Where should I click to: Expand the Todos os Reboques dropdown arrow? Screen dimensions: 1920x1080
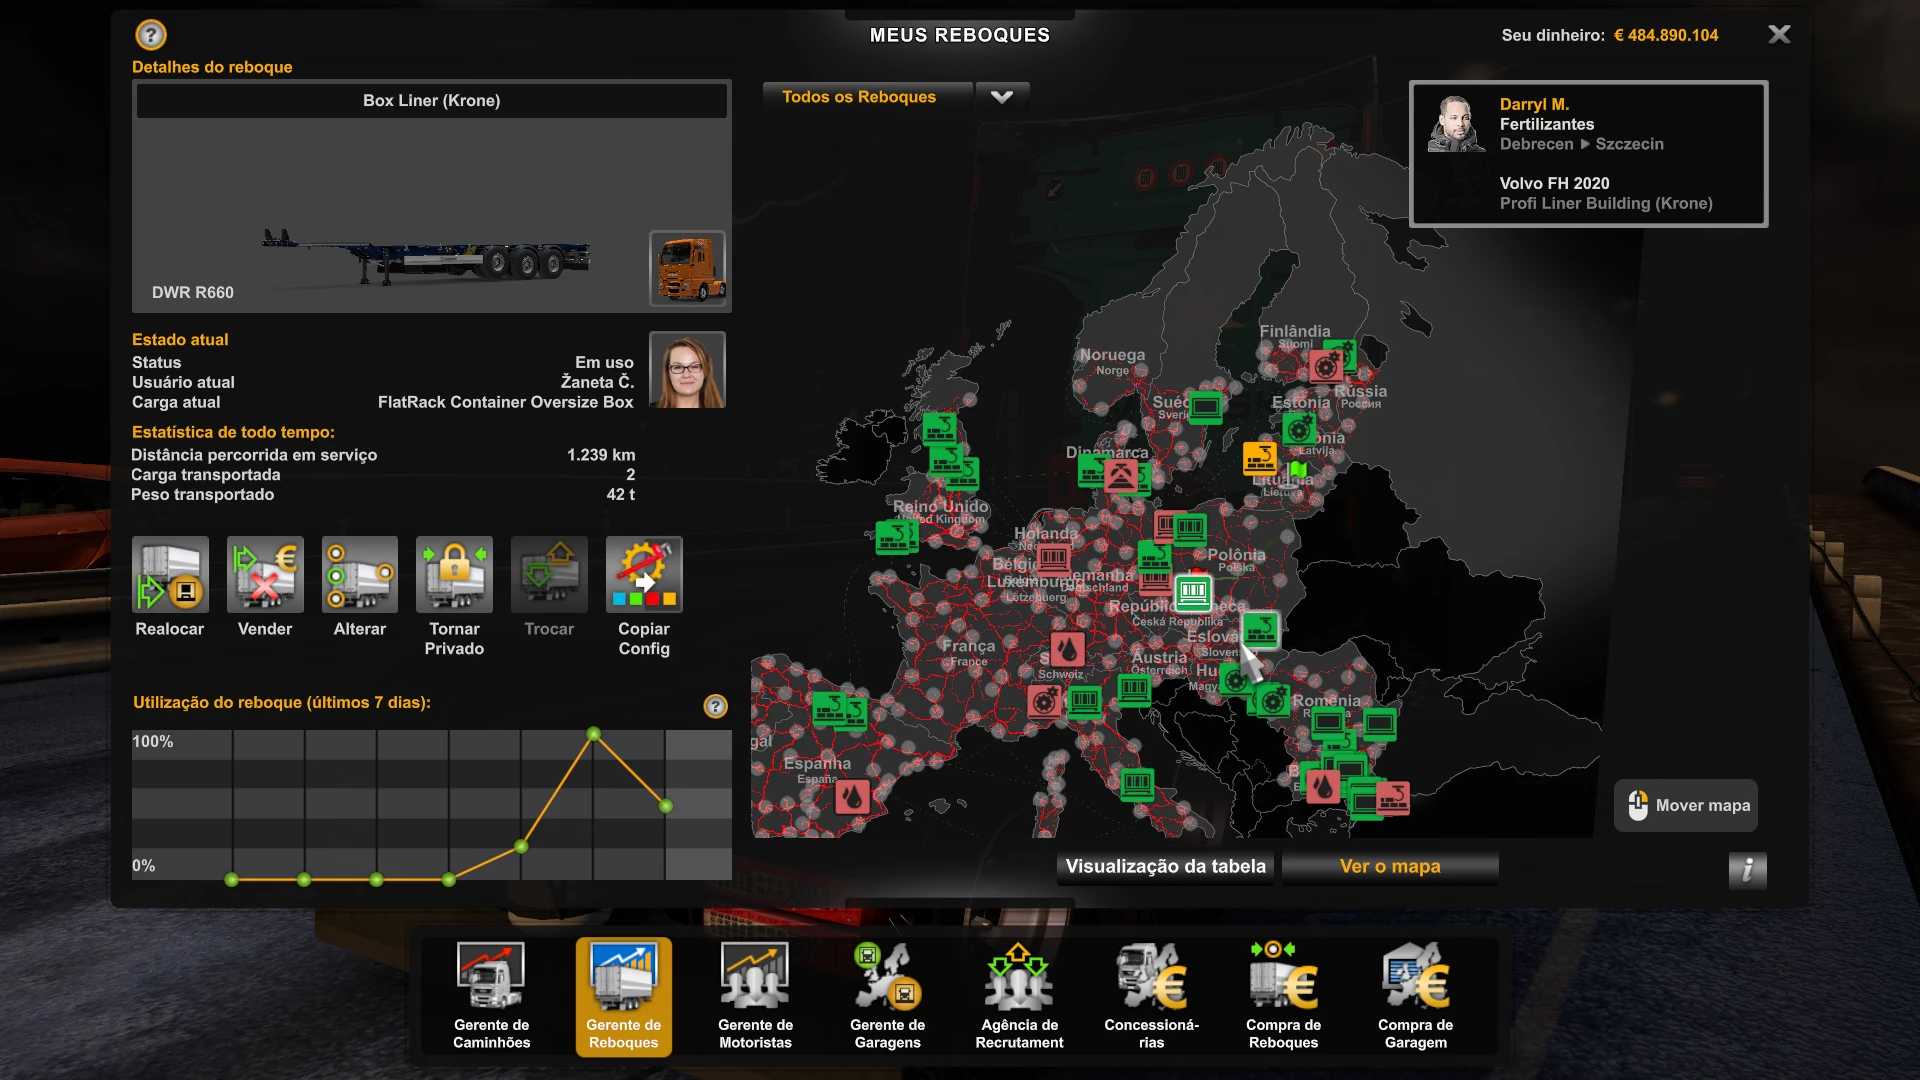pyautogui.click(x=1002, y=97)
